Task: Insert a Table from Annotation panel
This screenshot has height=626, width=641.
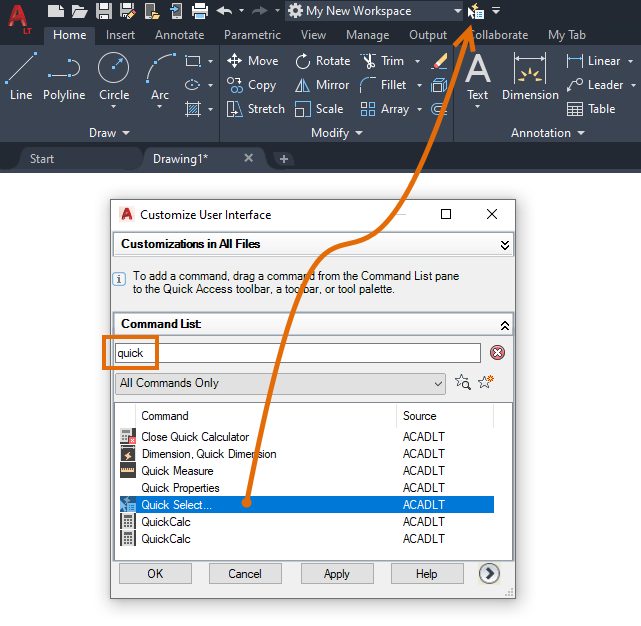Action: pos(591,109)
